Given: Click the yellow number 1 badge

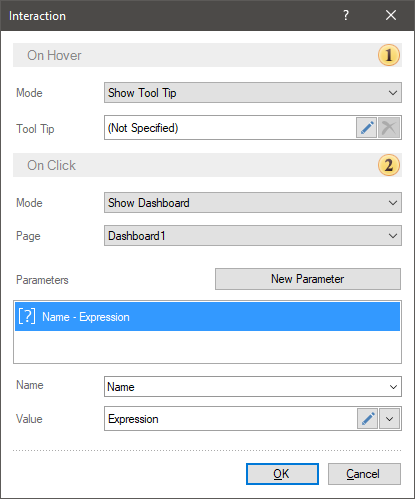Looking at the screenshot, I should click(x=389, y=55).
